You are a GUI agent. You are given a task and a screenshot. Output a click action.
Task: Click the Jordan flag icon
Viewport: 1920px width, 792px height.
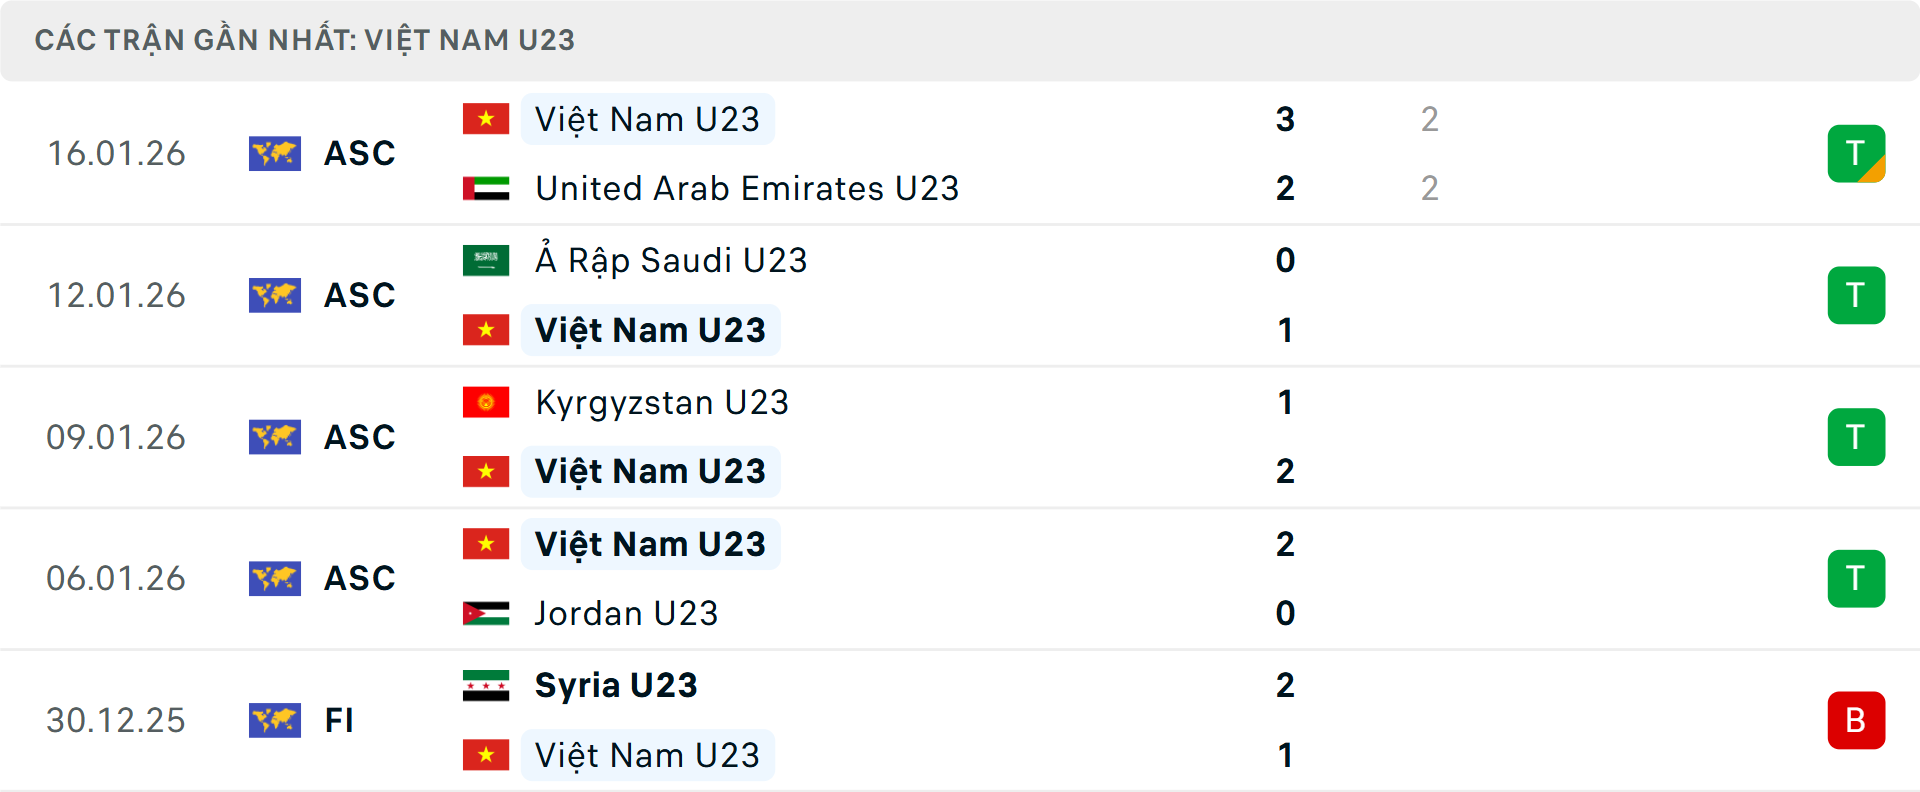coord(486,613)
